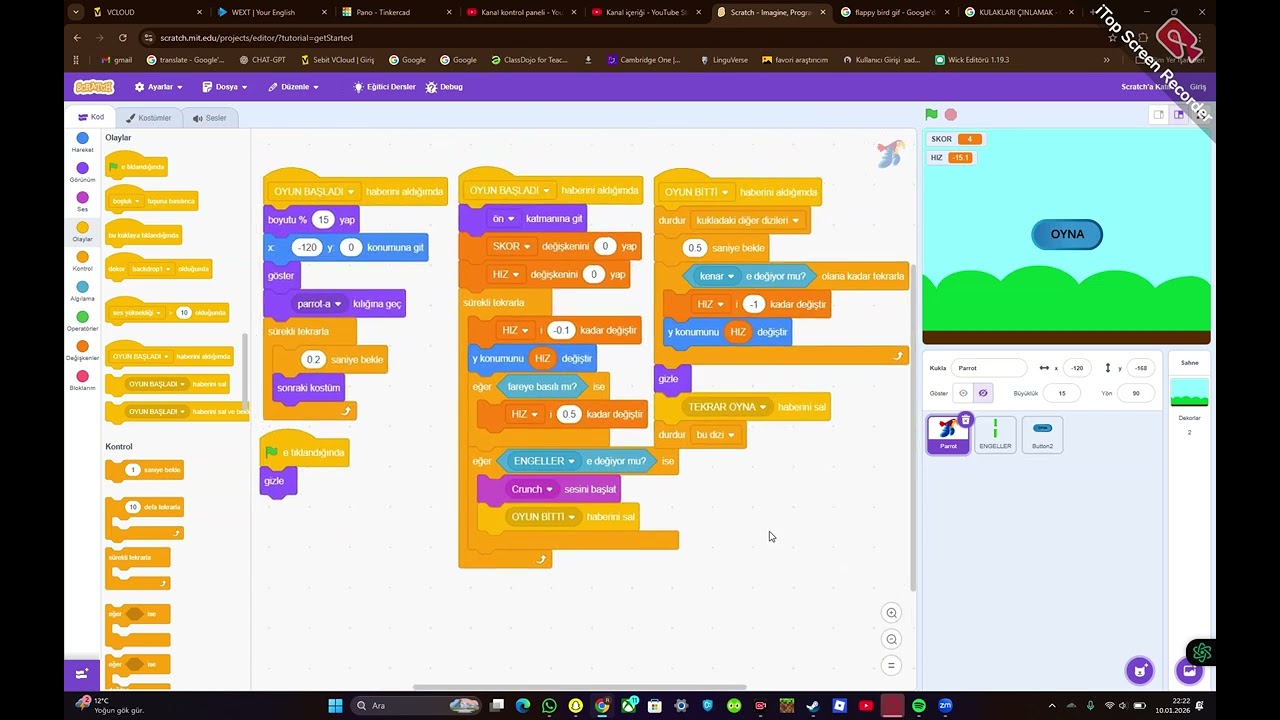Viewport: 1280px width, 720px height.
Task: Reset workspace zoom with the equals icon
Action: point(891,665)
